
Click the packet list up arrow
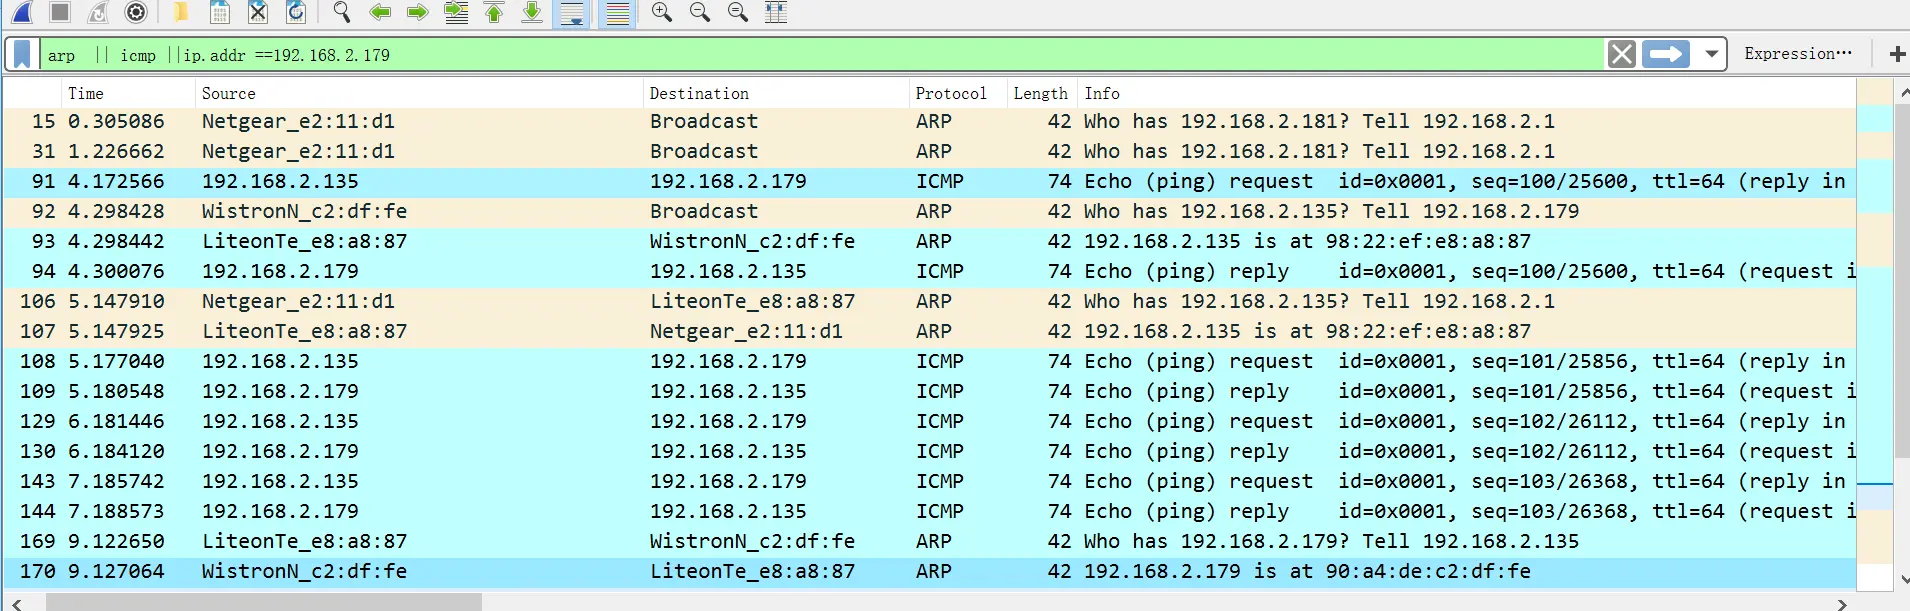click(1902, 93)
